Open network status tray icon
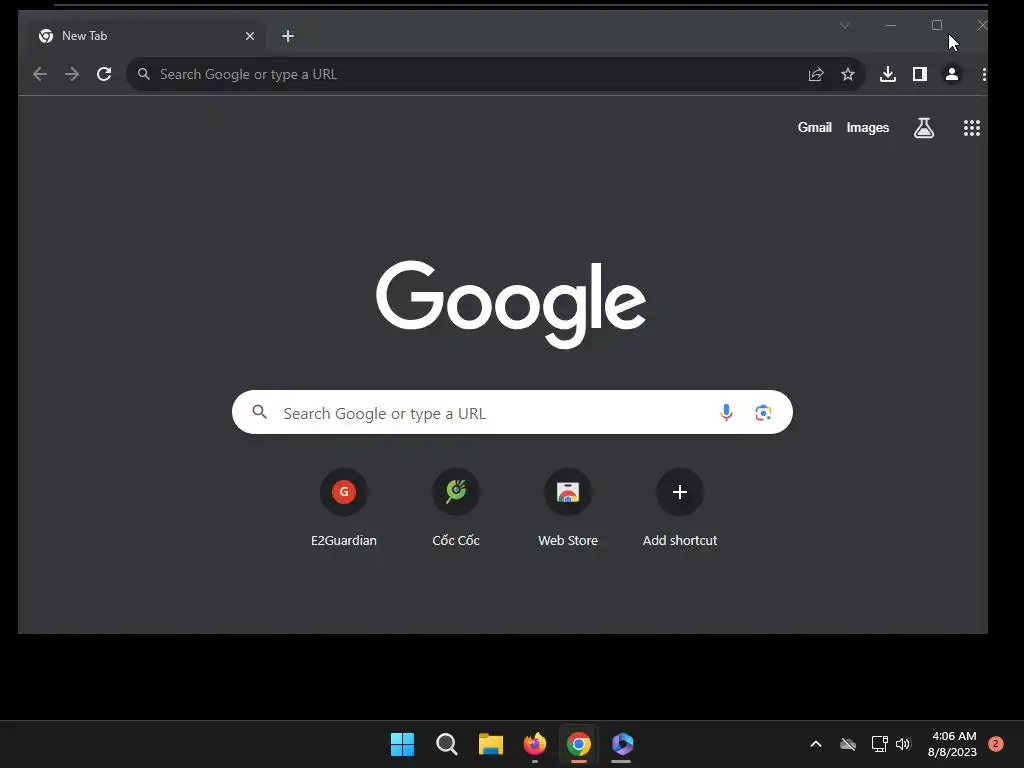 pos(879,744)
